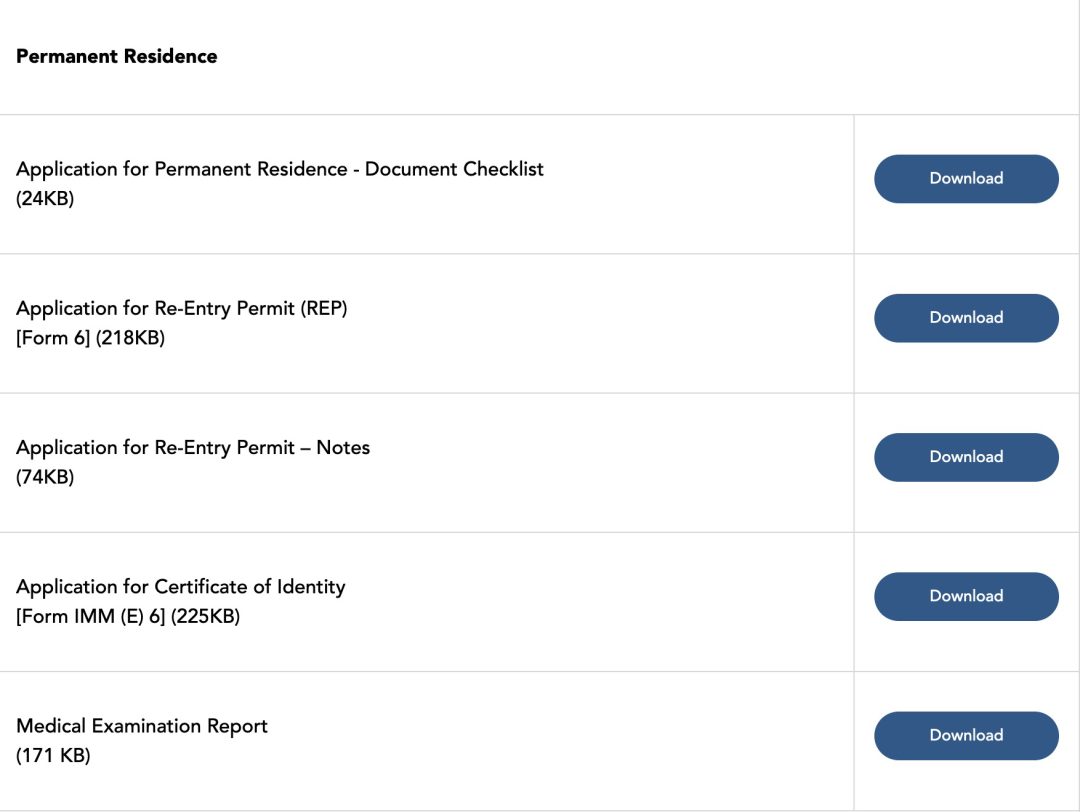Click the (218KB) file size text
The image size is (1080, 812).
(x=131, y=338)
